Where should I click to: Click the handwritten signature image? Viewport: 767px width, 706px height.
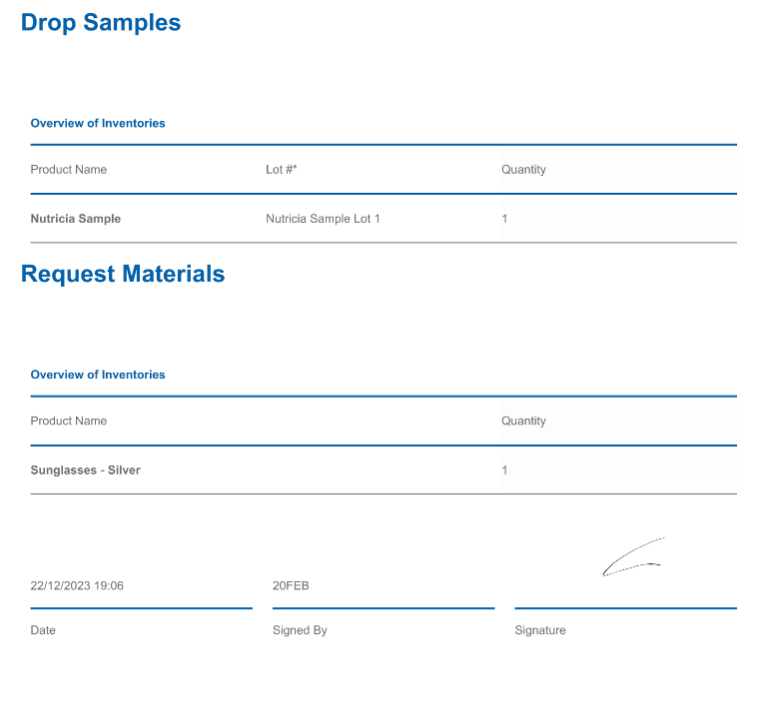click(632, 560)
